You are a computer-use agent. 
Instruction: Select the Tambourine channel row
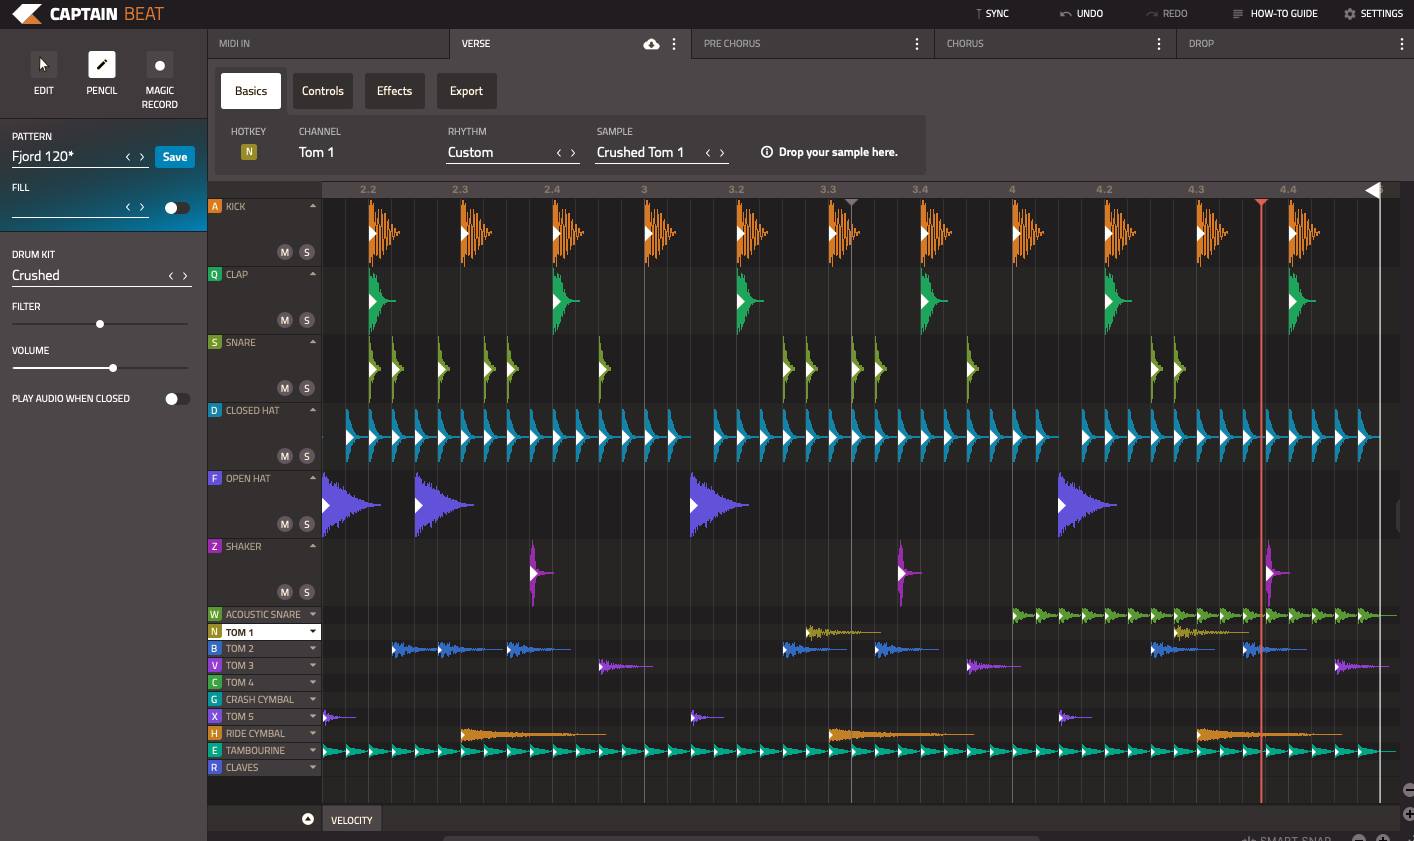[264, 751]
